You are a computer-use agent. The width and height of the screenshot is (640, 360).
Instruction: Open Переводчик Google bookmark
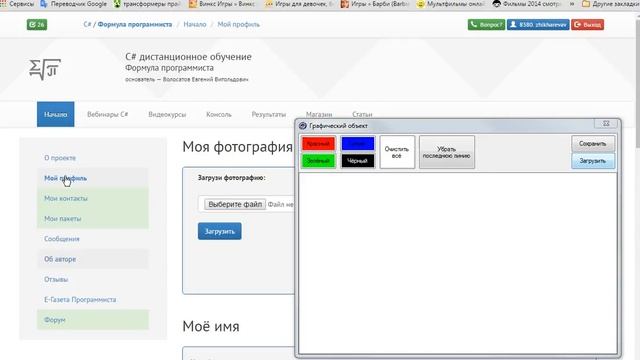point(74,4)
